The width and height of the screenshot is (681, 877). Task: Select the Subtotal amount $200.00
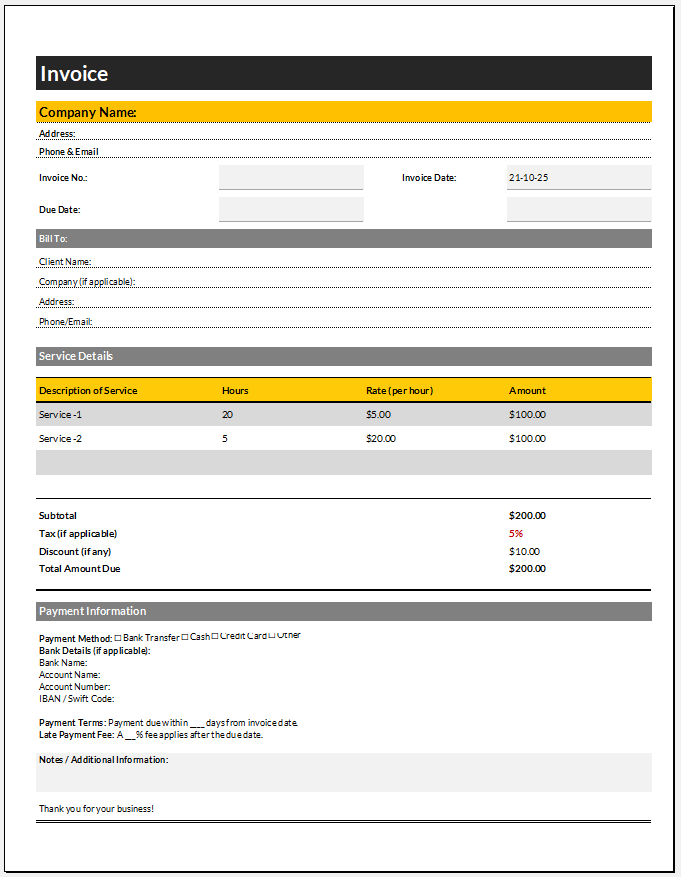tap(527, 516)
